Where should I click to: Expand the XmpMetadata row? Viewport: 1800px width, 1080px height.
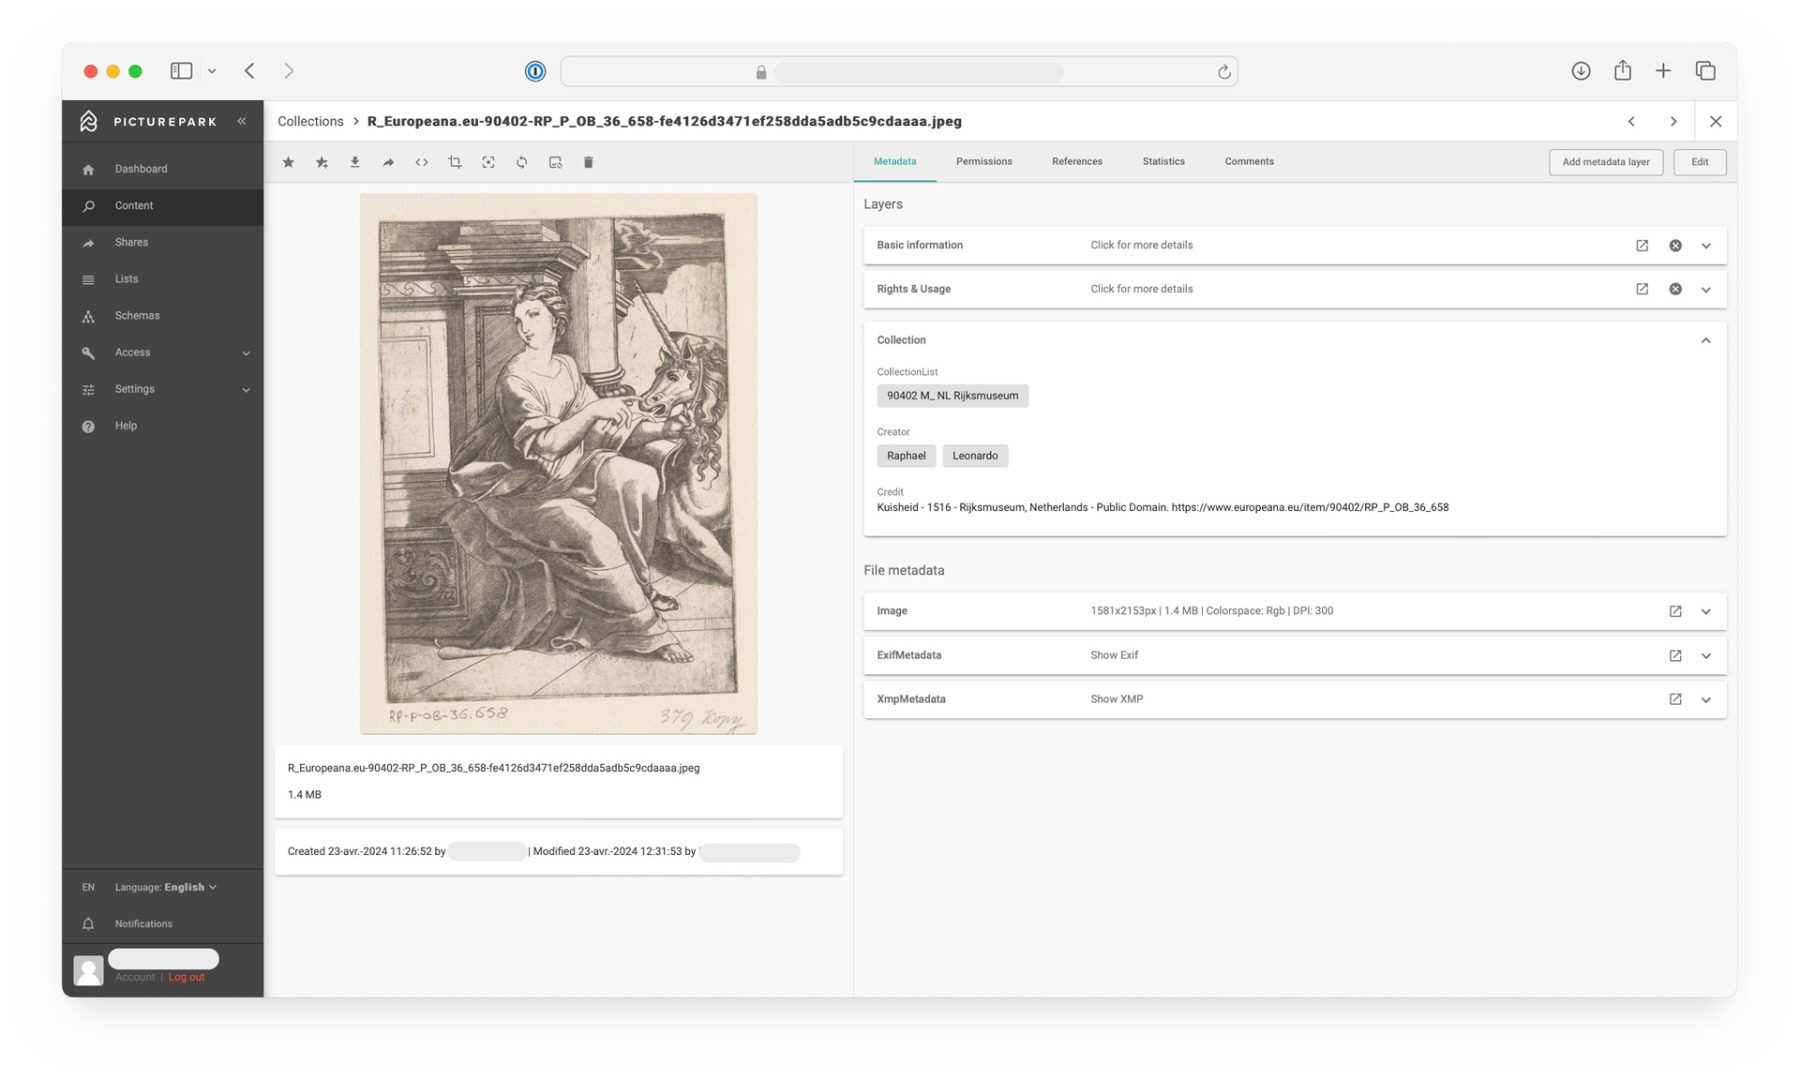tap(1706, 699)
